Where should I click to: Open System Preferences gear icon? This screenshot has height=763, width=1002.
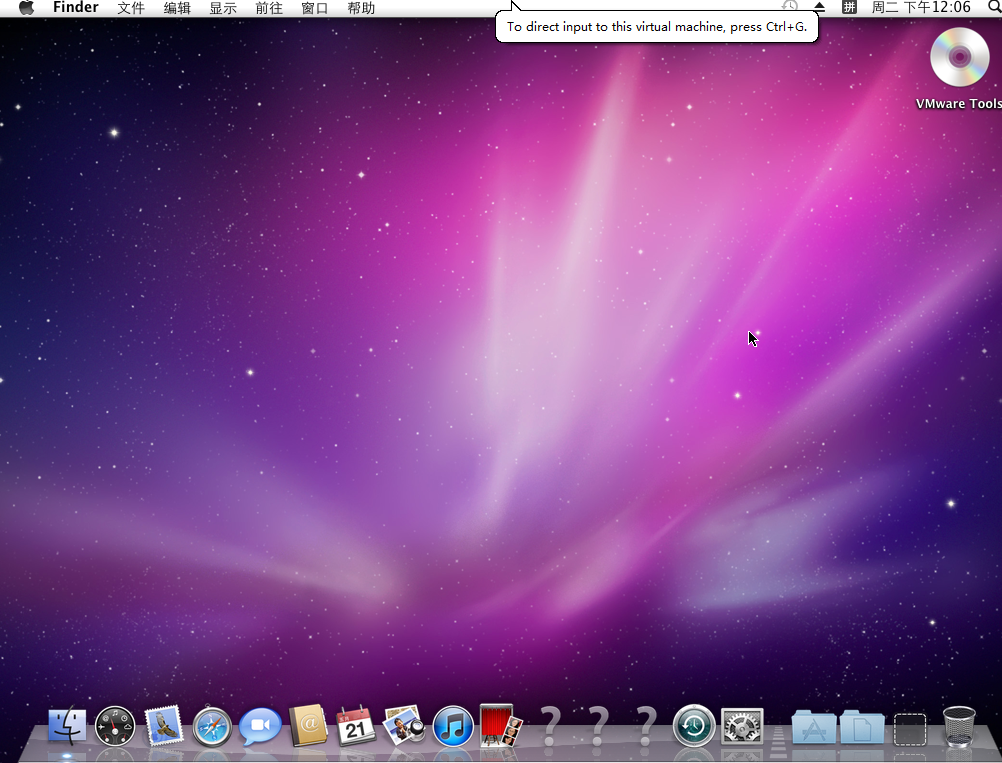[742, 727]
